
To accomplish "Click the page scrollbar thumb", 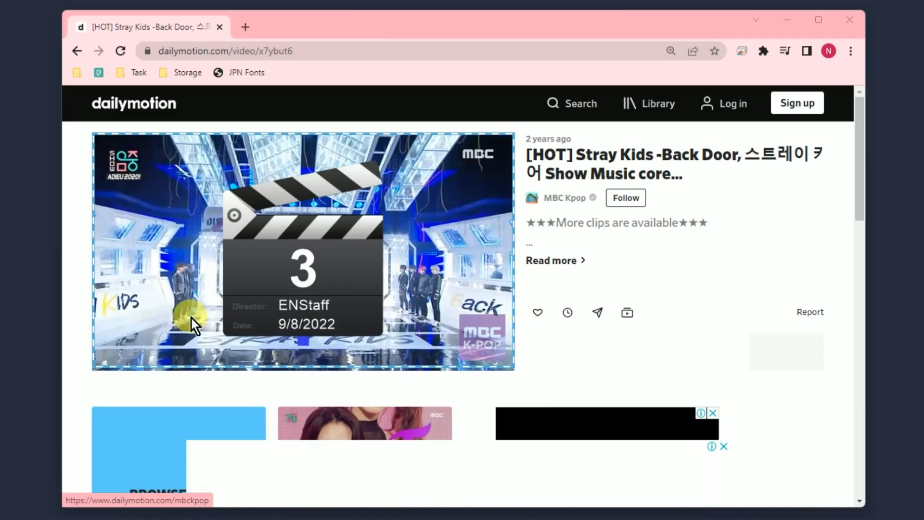I will coord(859,159).
